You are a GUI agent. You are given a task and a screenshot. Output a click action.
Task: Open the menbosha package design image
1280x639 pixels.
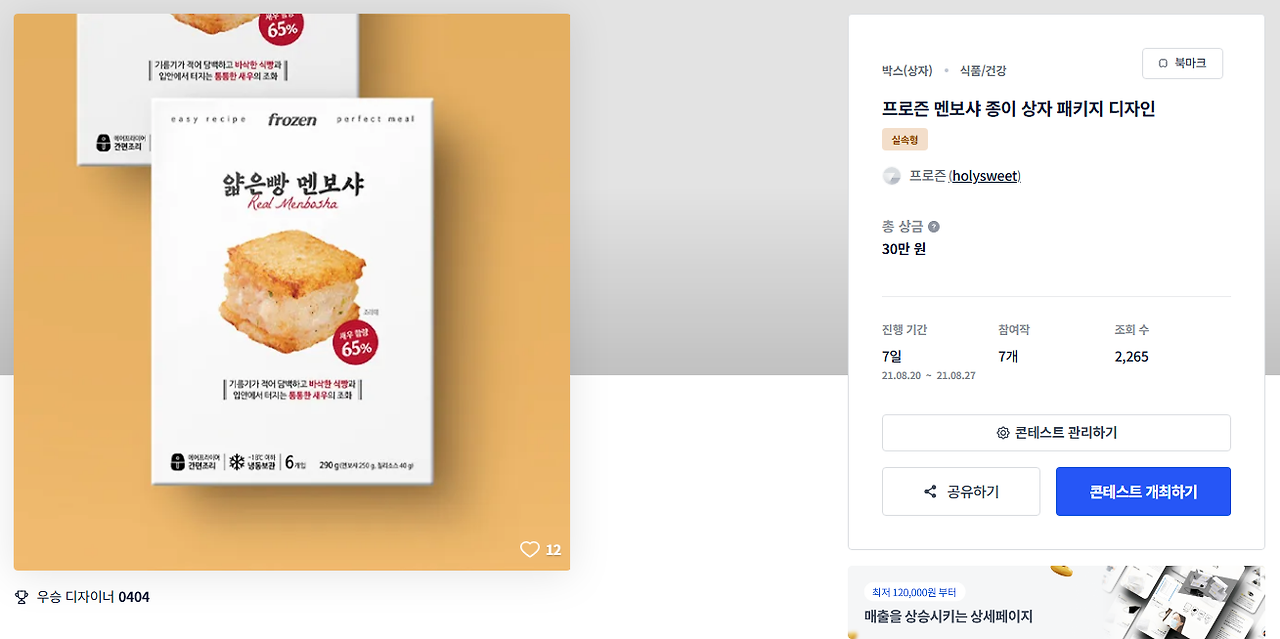(292, 292)
